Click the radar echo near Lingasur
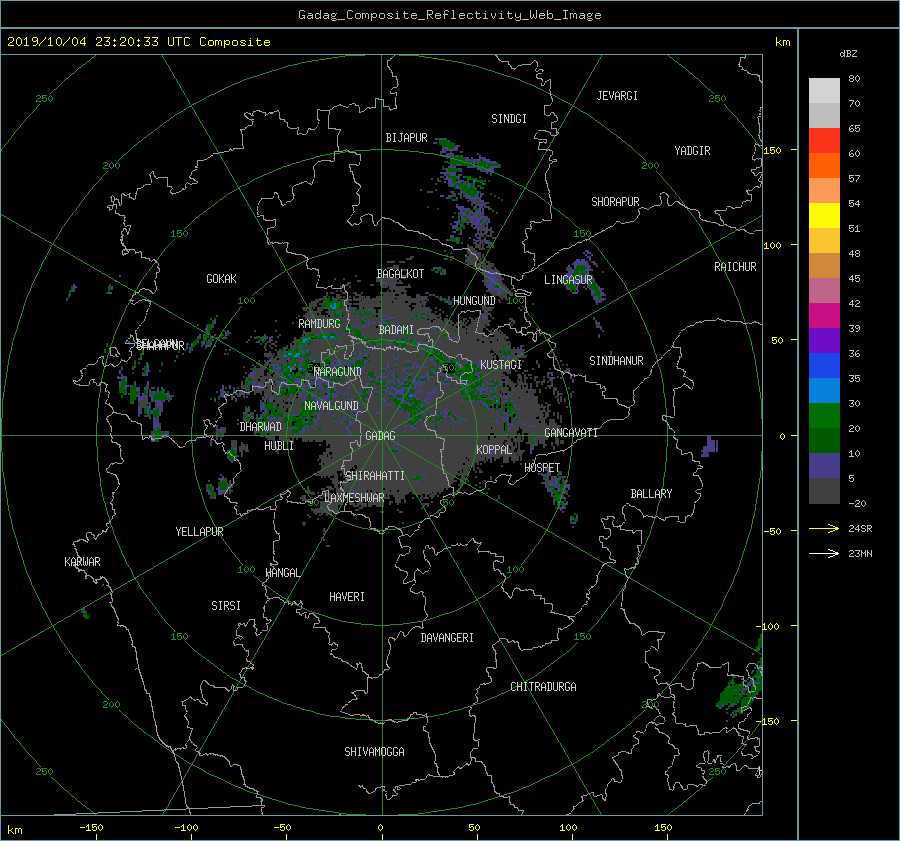Screen dimensions: 900x841 click(584, 277)
